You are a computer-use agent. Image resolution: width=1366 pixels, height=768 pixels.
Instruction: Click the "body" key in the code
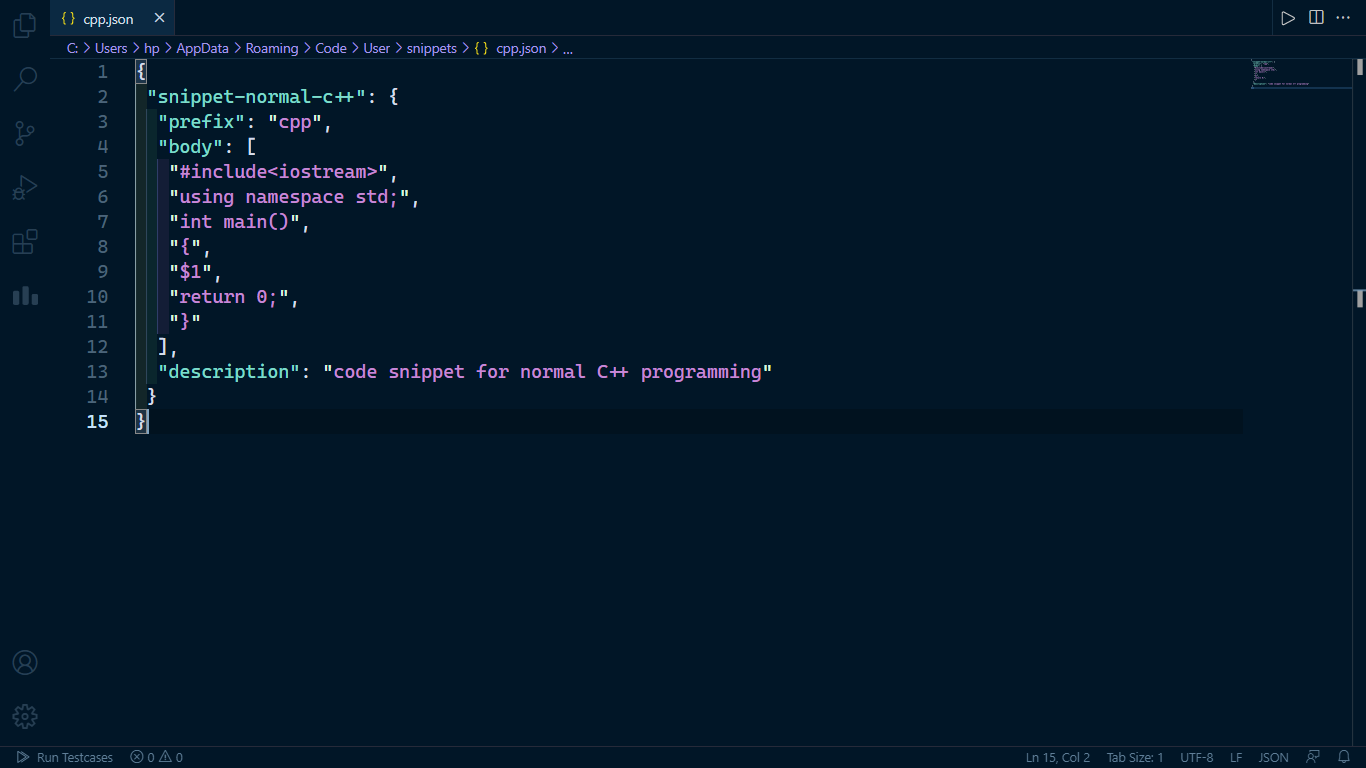191,147
